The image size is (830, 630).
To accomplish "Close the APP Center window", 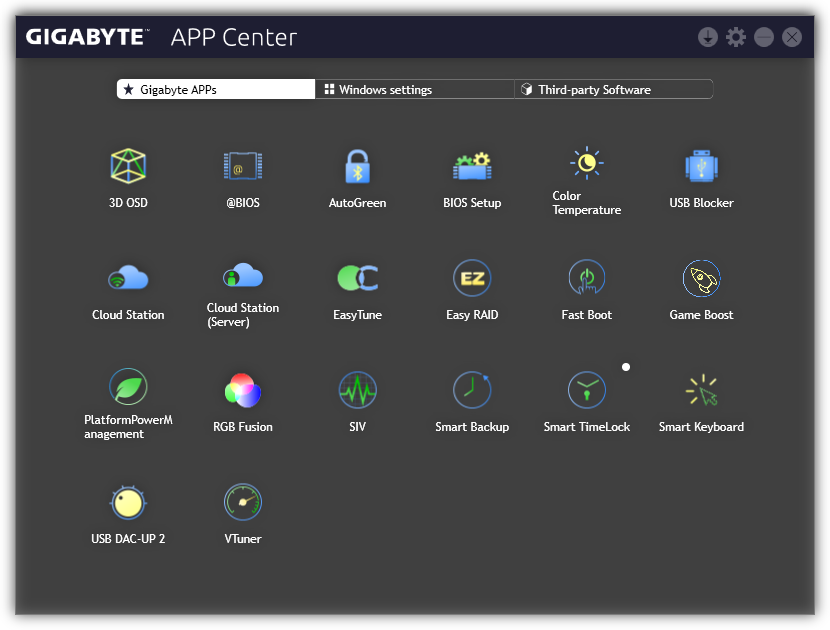I will (x=792, y=37).
